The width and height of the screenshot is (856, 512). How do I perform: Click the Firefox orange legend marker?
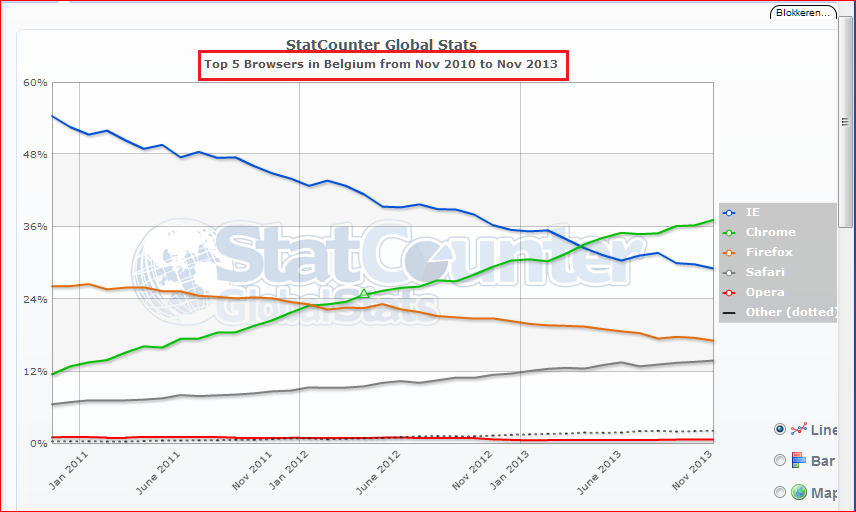tap(729, 253)
